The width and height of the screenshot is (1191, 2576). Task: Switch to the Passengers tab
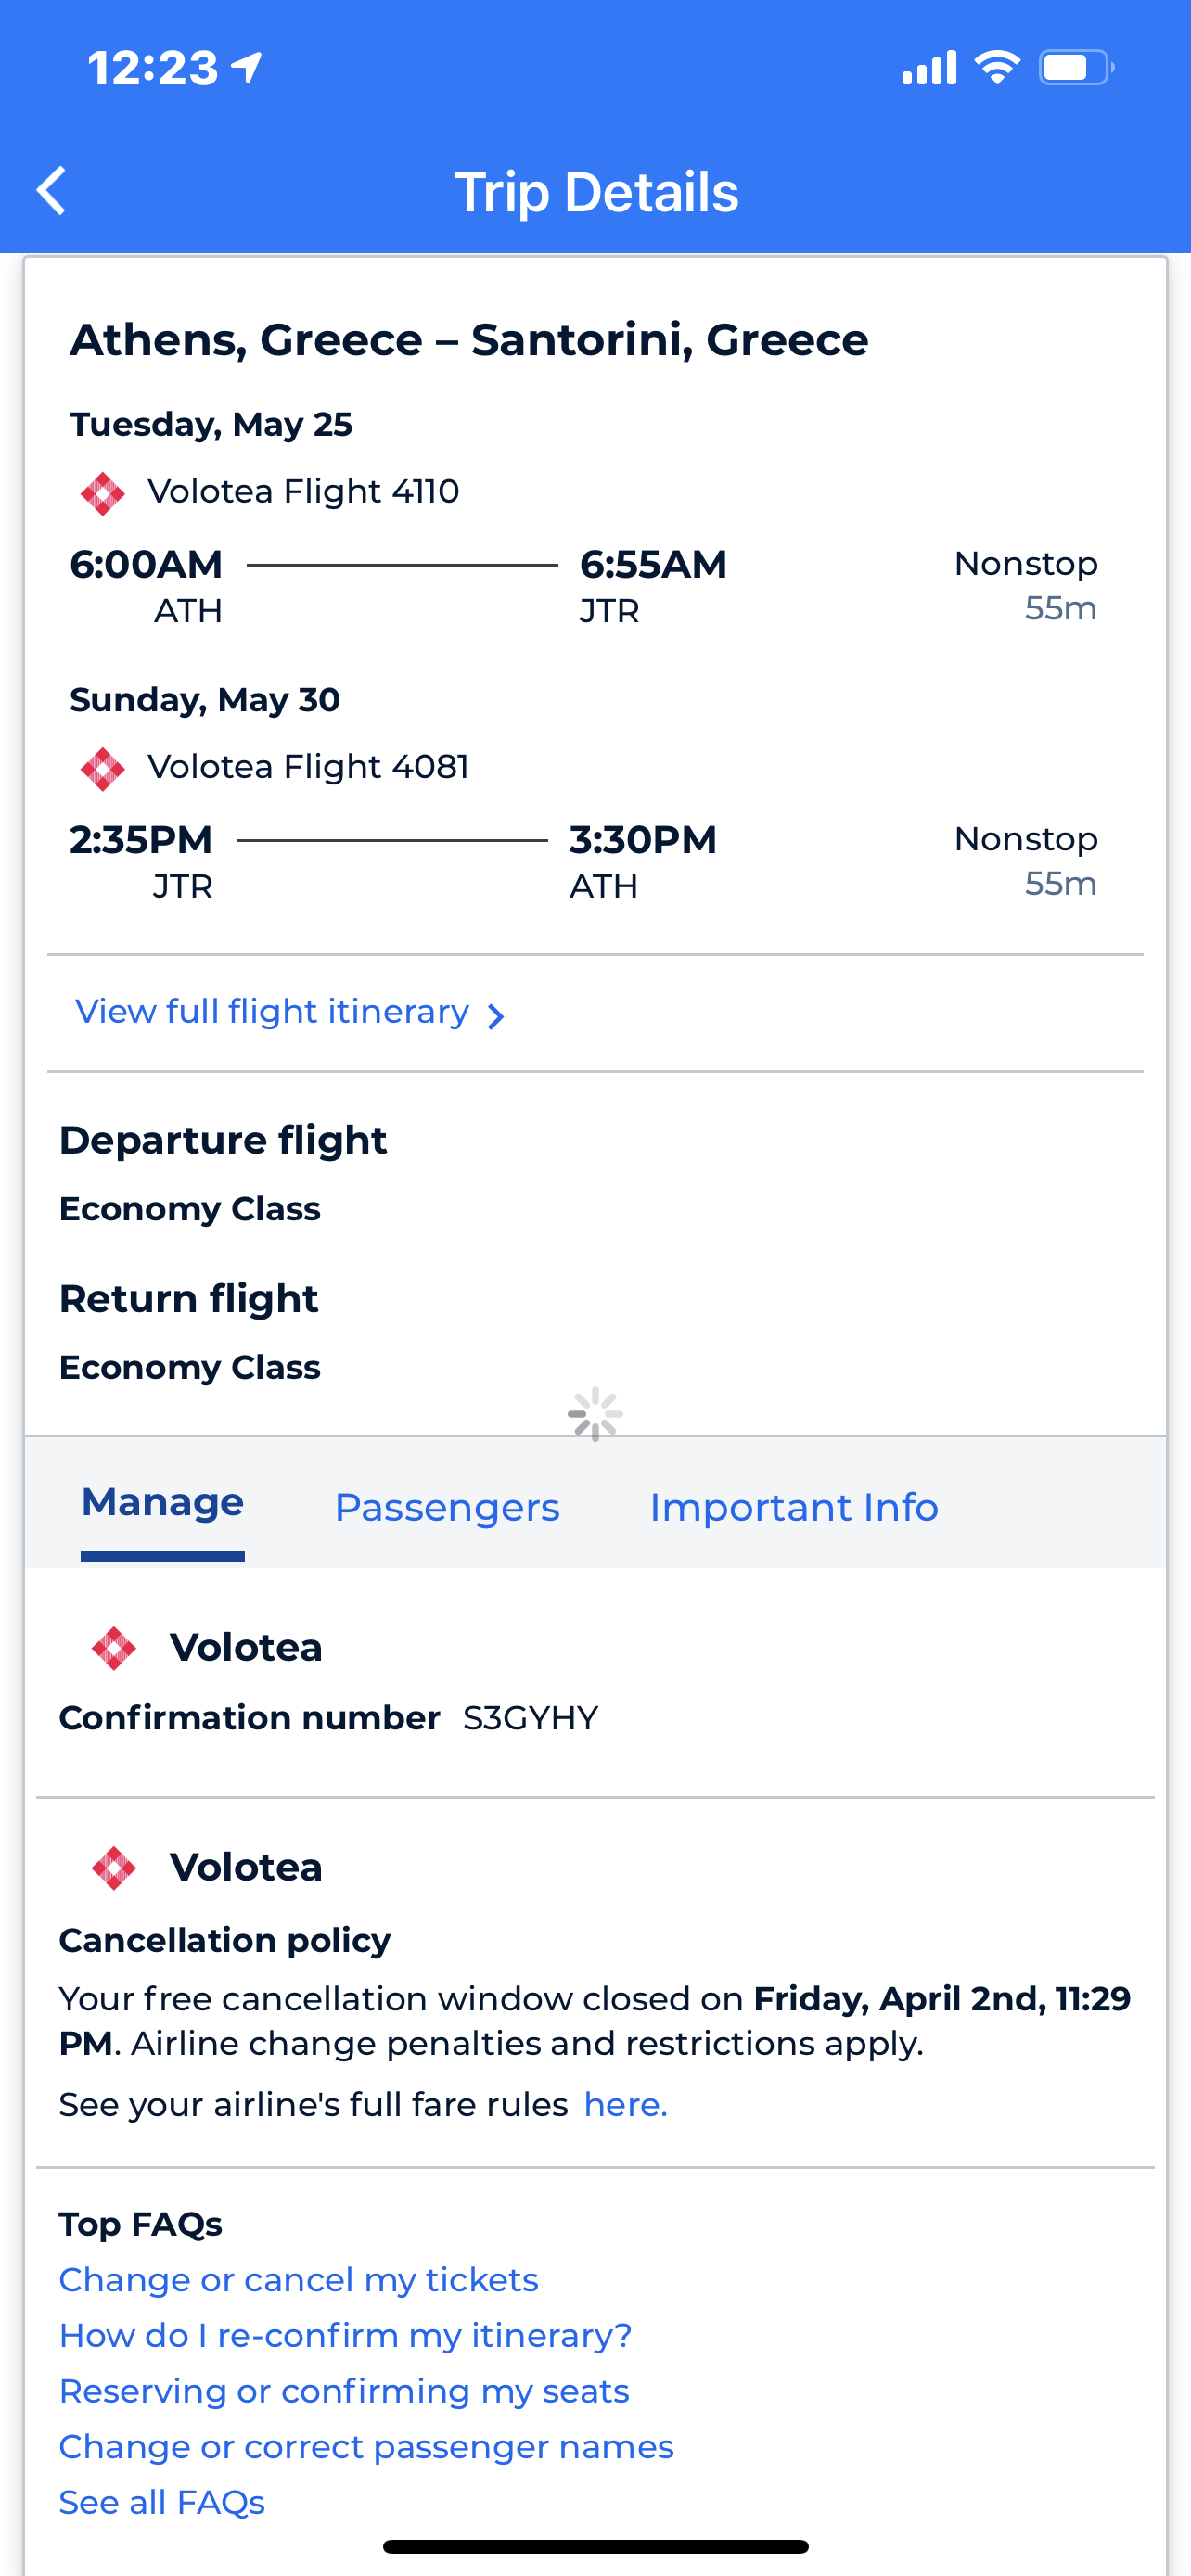tap(447, 1508)
